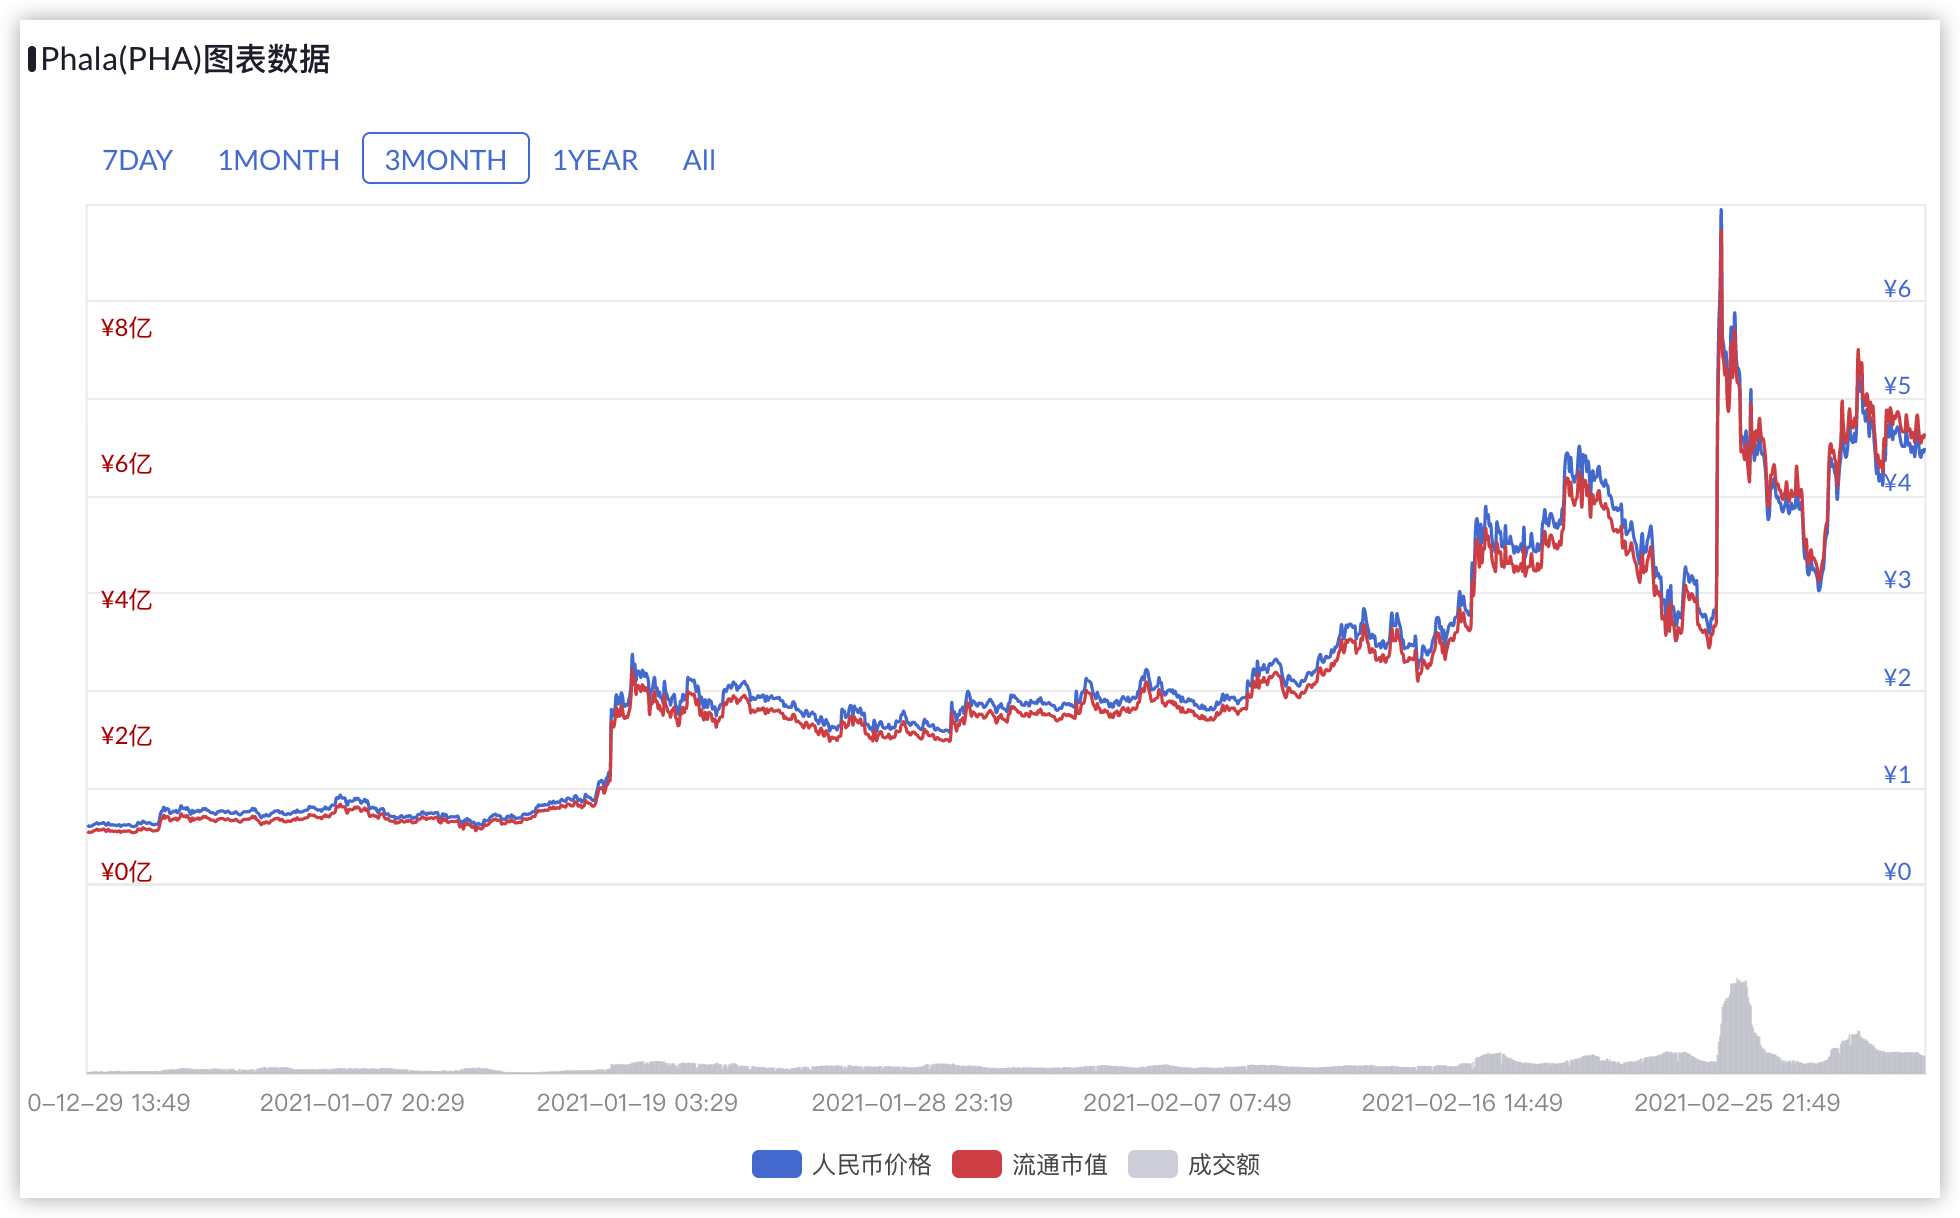Hide the 成交额 series via legend label
Screen dimensions: 1960x1218
[x=1224, y=1164]
